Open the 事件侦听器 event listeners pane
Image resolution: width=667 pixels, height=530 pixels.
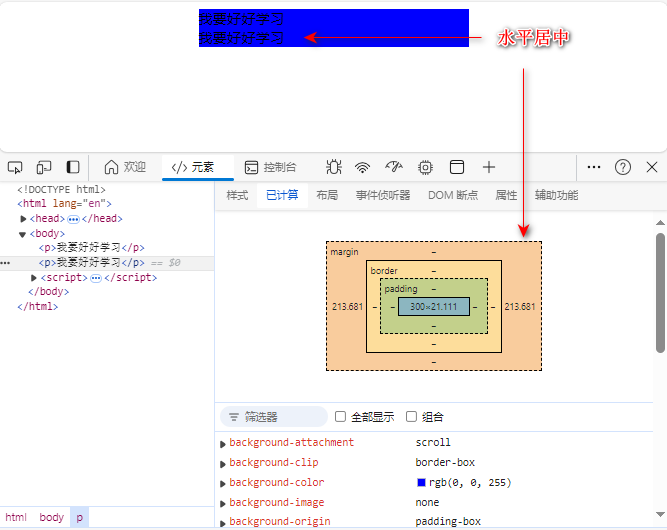click(383, 195)
